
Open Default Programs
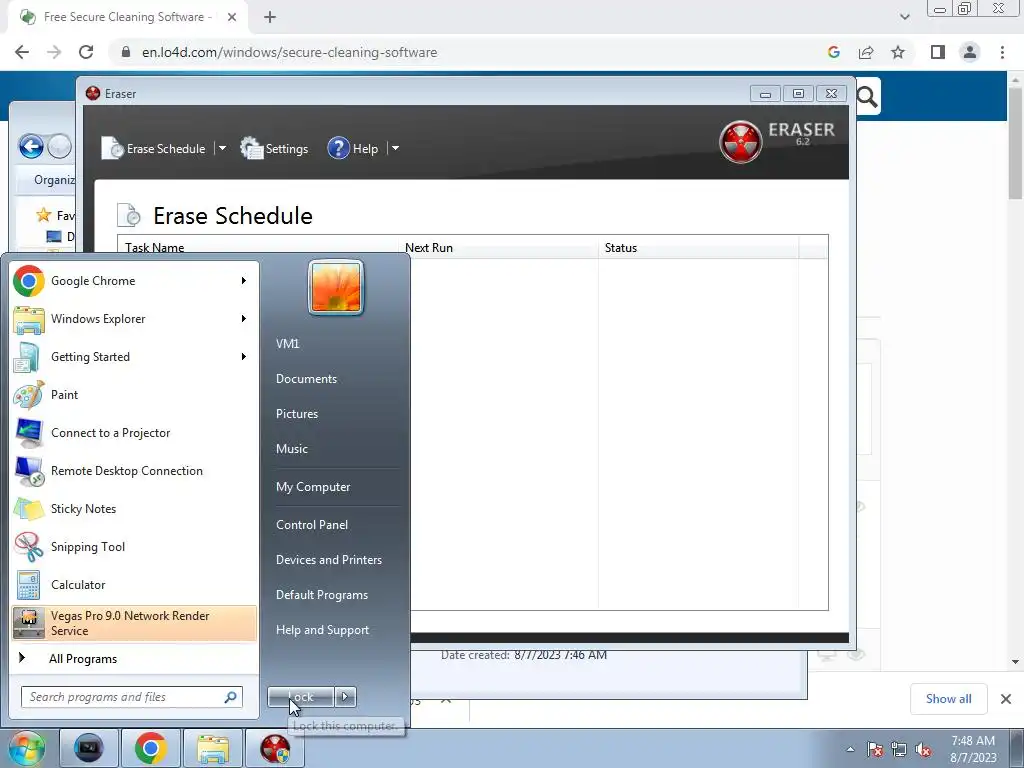click(321, 595)
